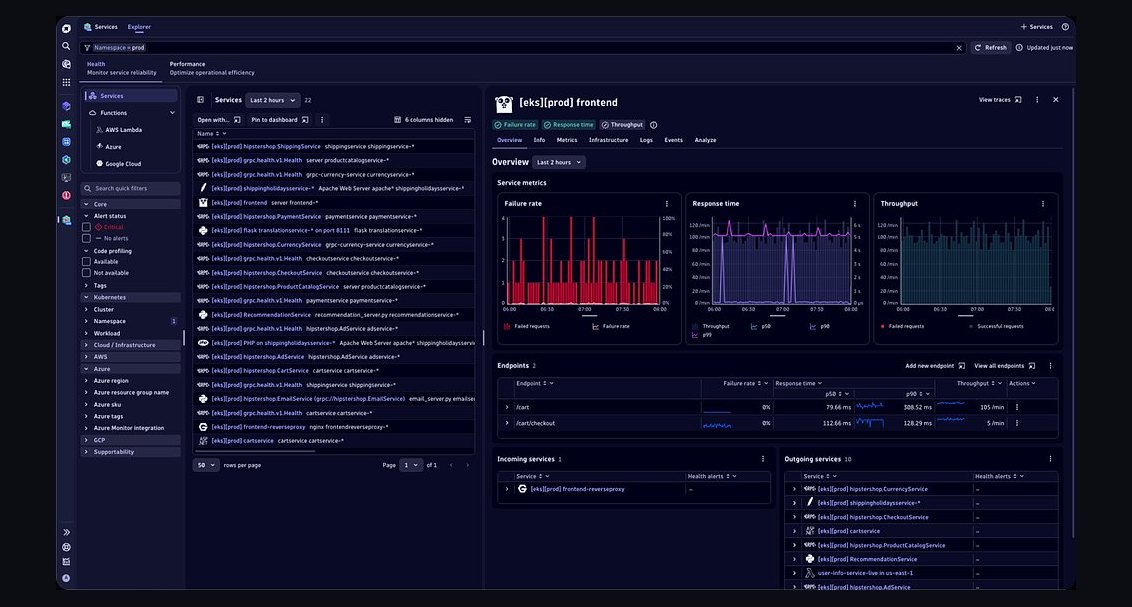Expand the Cluster filter group
Image resolution: width=1132 pixels, height=607 pixels.
coord(87,310)
